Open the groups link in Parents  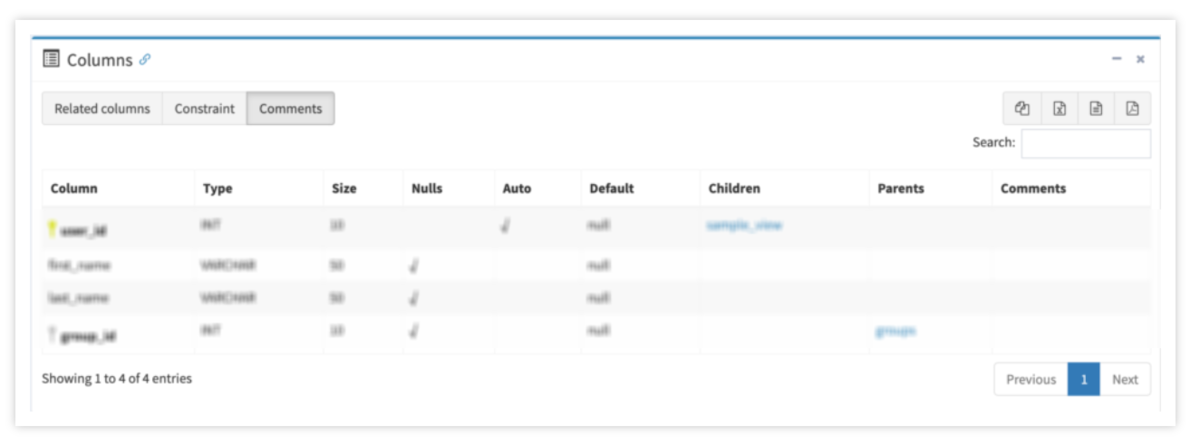coord(895,331)
